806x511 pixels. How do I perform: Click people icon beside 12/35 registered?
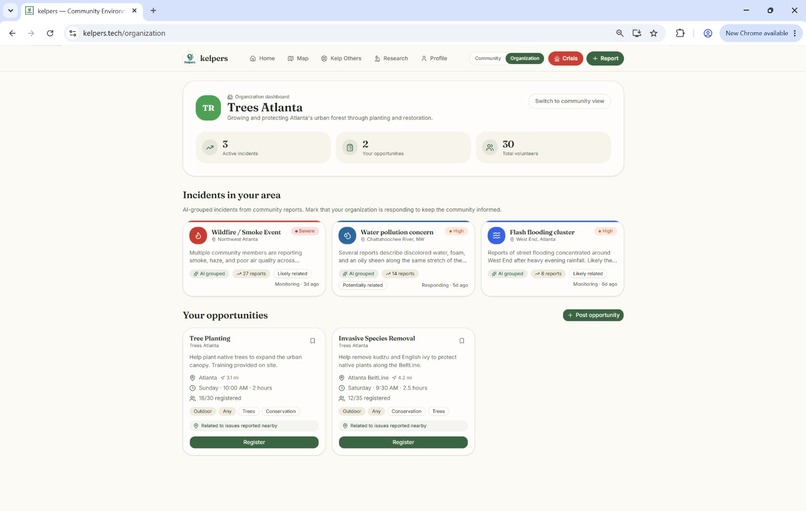point(342,398)
